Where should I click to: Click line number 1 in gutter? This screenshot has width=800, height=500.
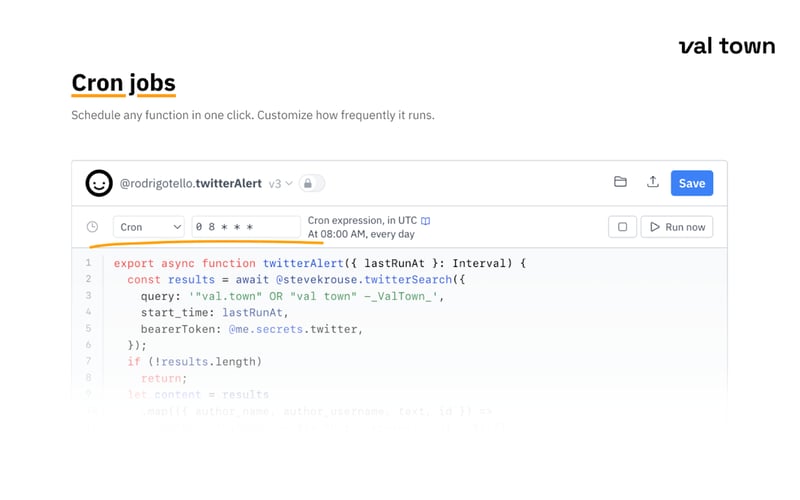pos(88,263)
